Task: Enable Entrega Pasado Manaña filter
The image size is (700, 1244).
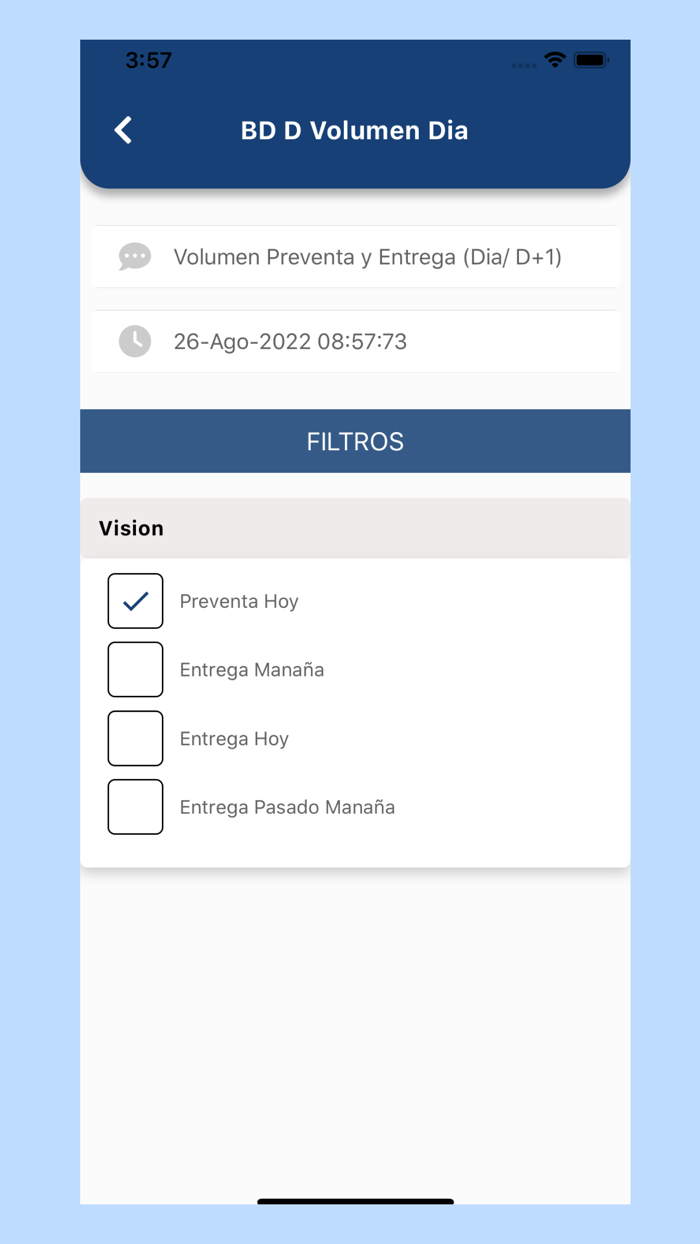Action: click(x=135, y=806)
